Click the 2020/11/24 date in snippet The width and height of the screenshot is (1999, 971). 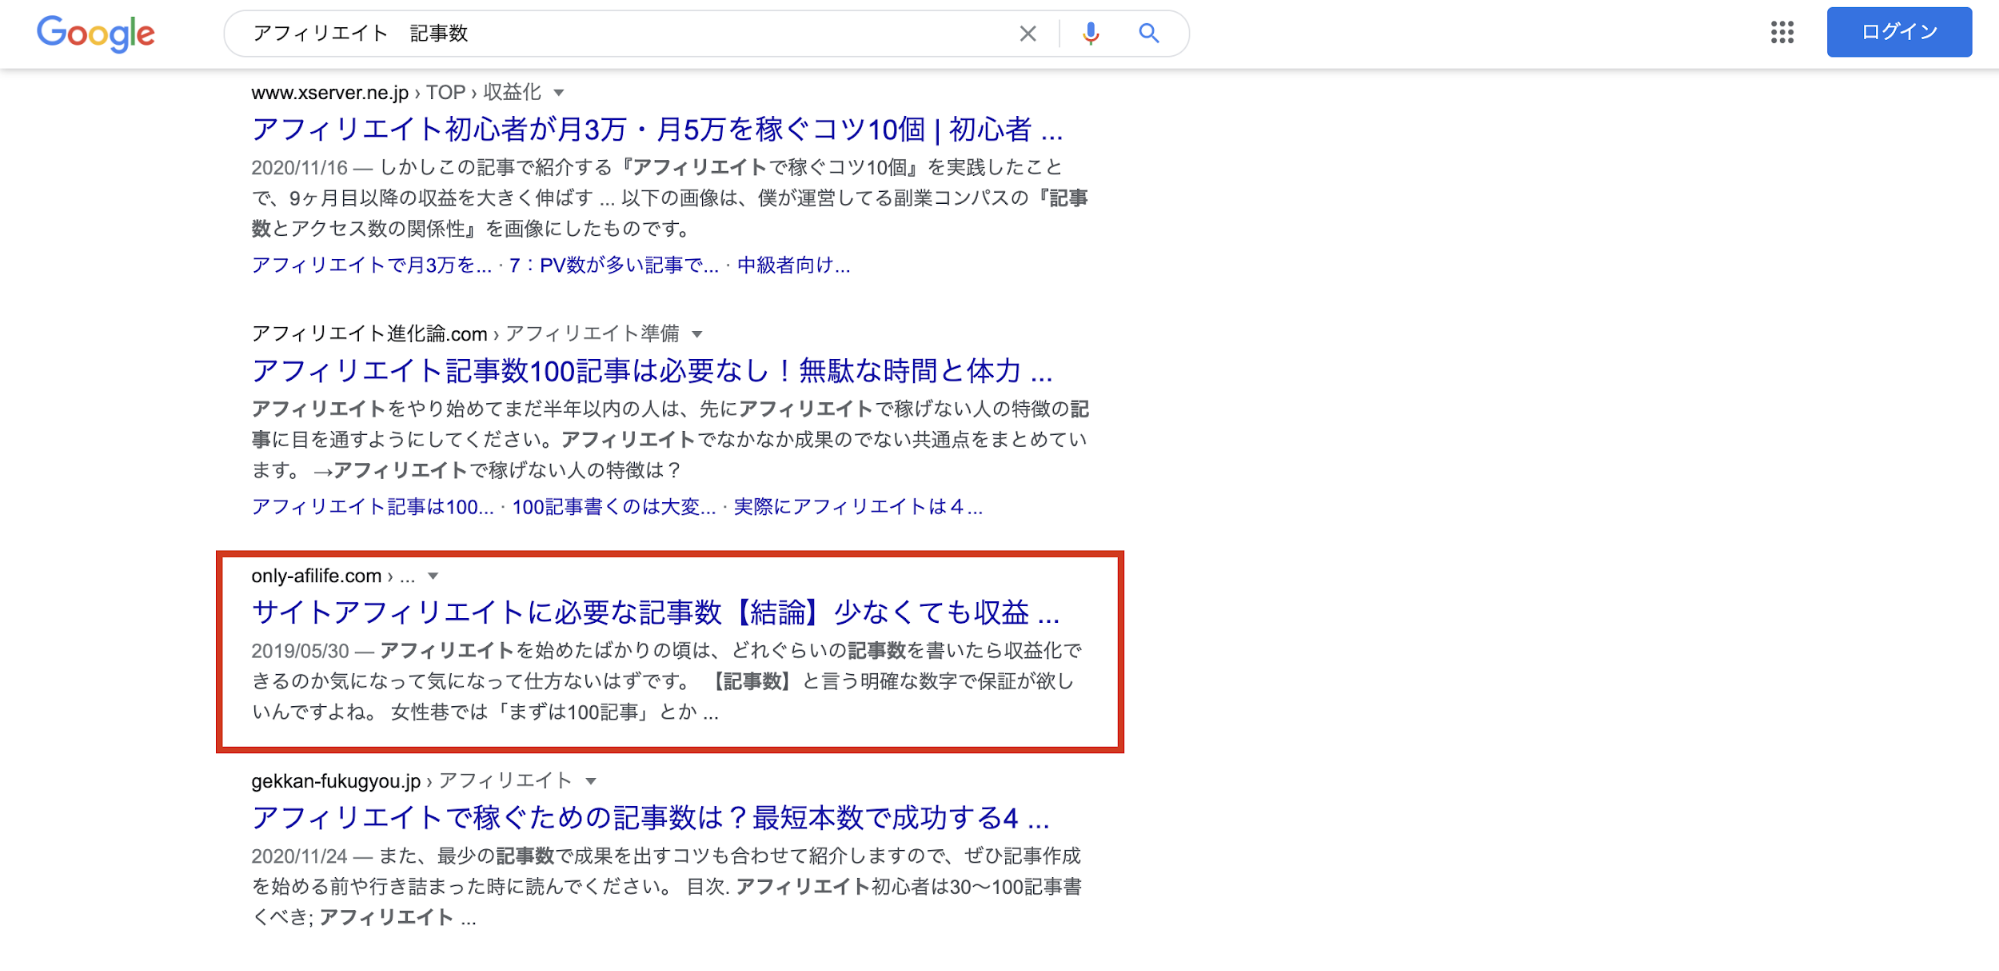point(299,857)
